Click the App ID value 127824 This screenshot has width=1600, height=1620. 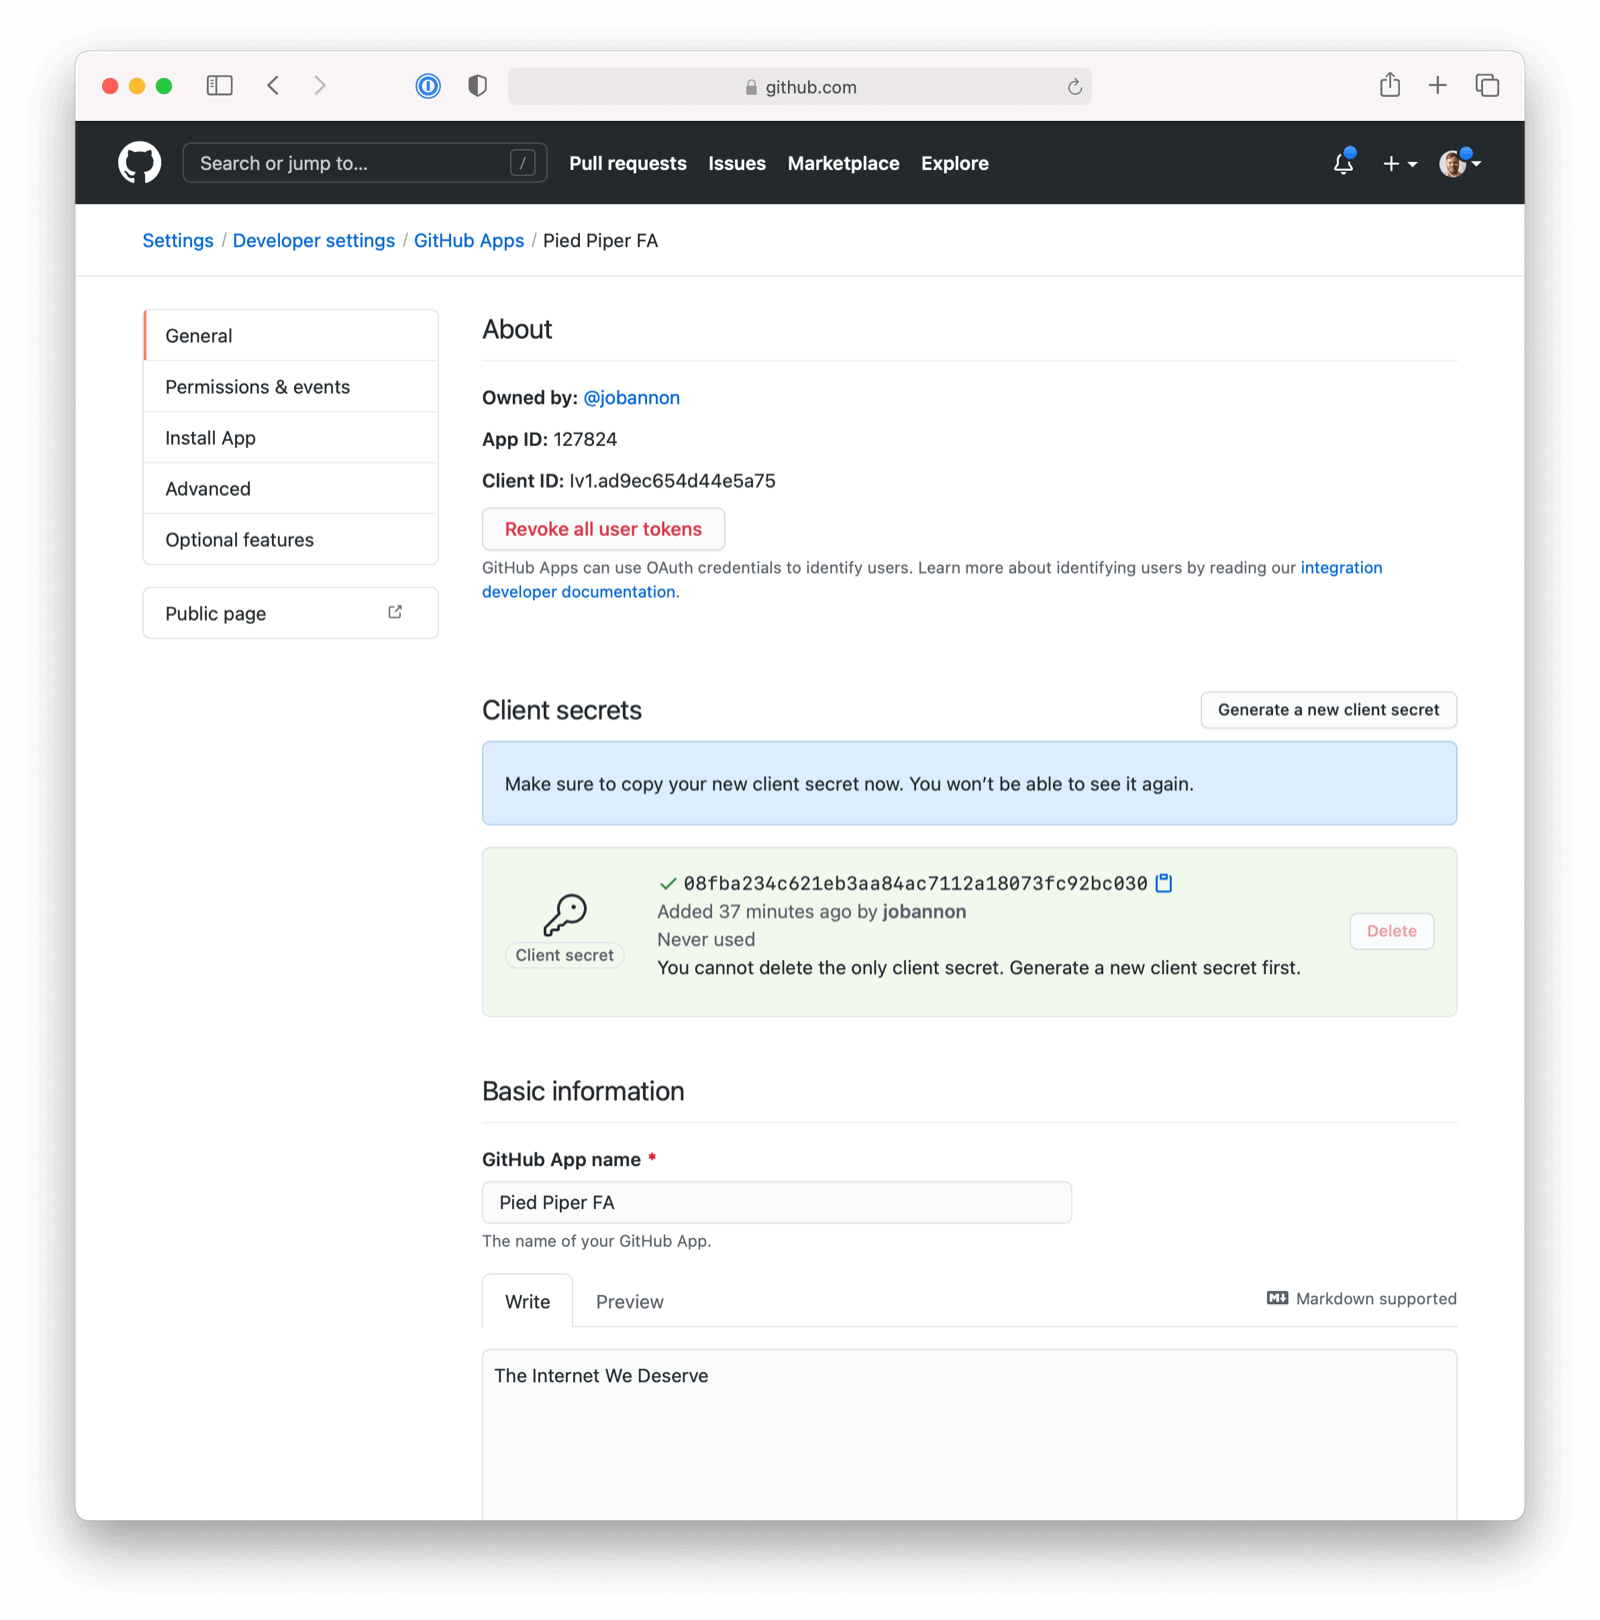click(585, 440)
